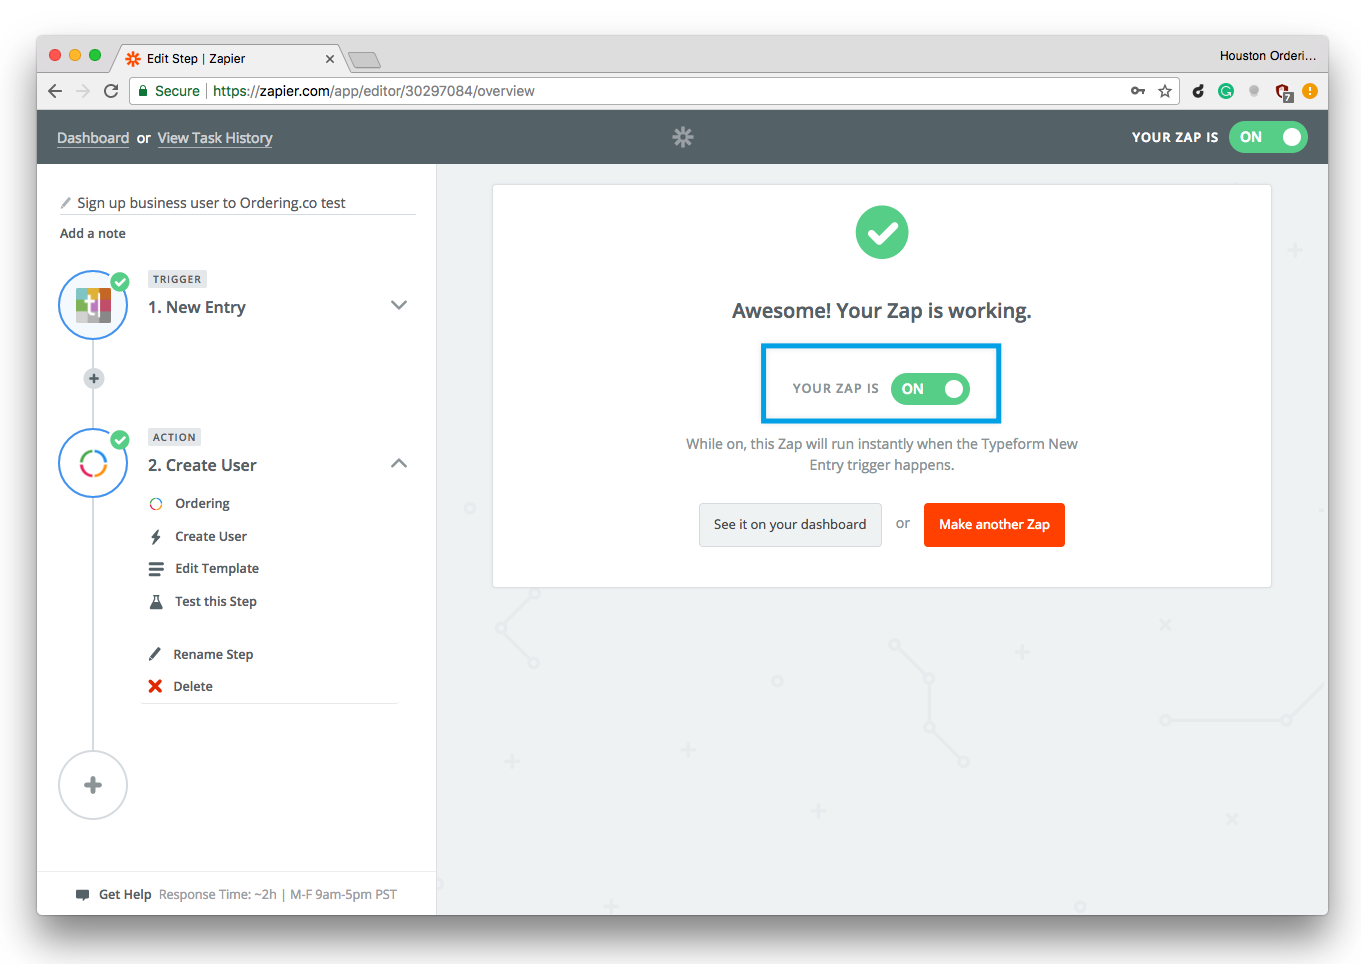
Task: Click the orange alert extension icon
Action: tap(1310, 91)
